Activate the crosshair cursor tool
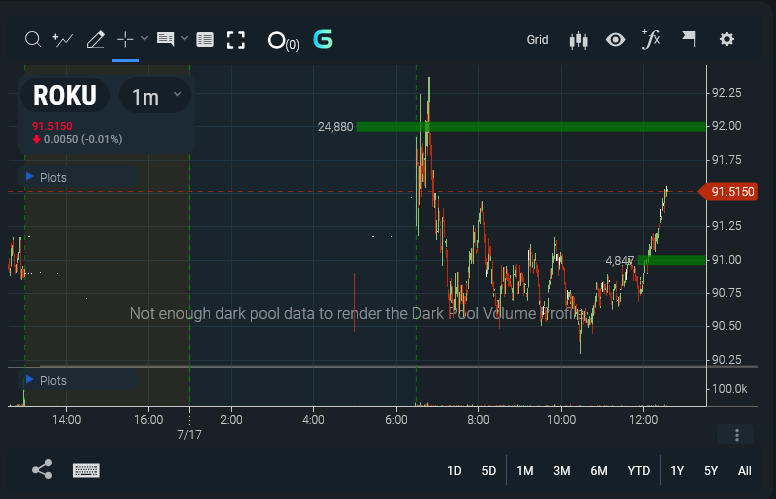The width and height of the screenshot is (776, 499). tap(125, 39)
